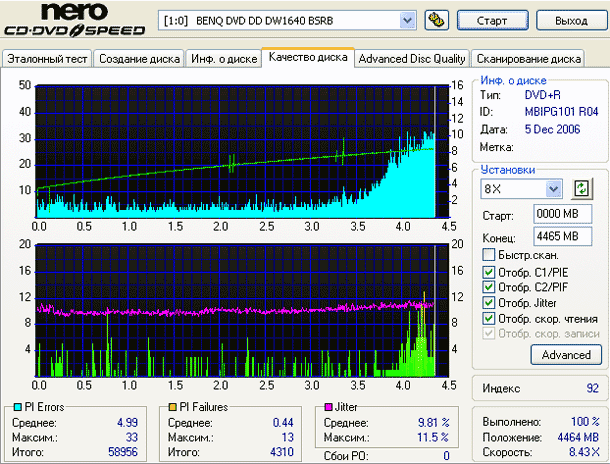610x464 pixels.
Task: Click the yellow PI Failures legend square
Action: pyautogui.click(x=173, y=407)
